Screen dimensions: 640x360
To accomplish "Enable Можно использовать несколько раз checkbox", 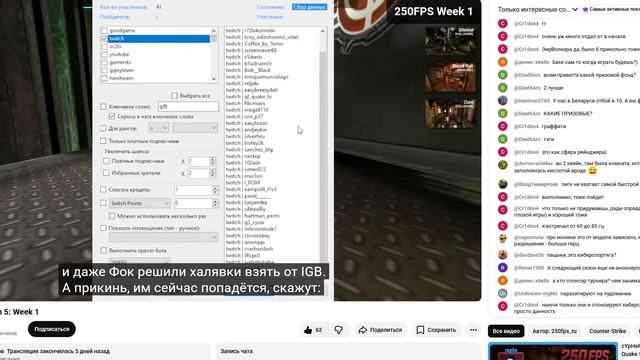I will click(112, 216).
